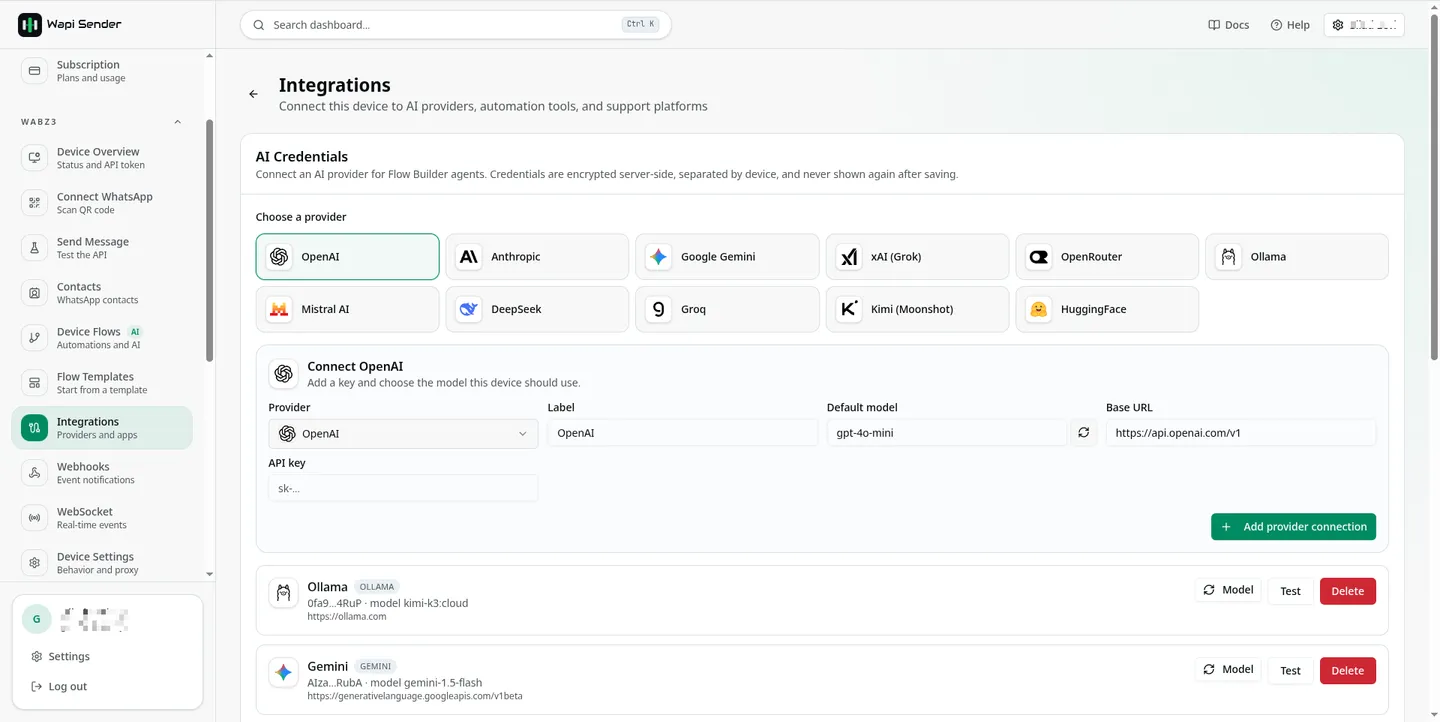
Task: Go to Connect WhatsApp page
Action: pos(102,203)
